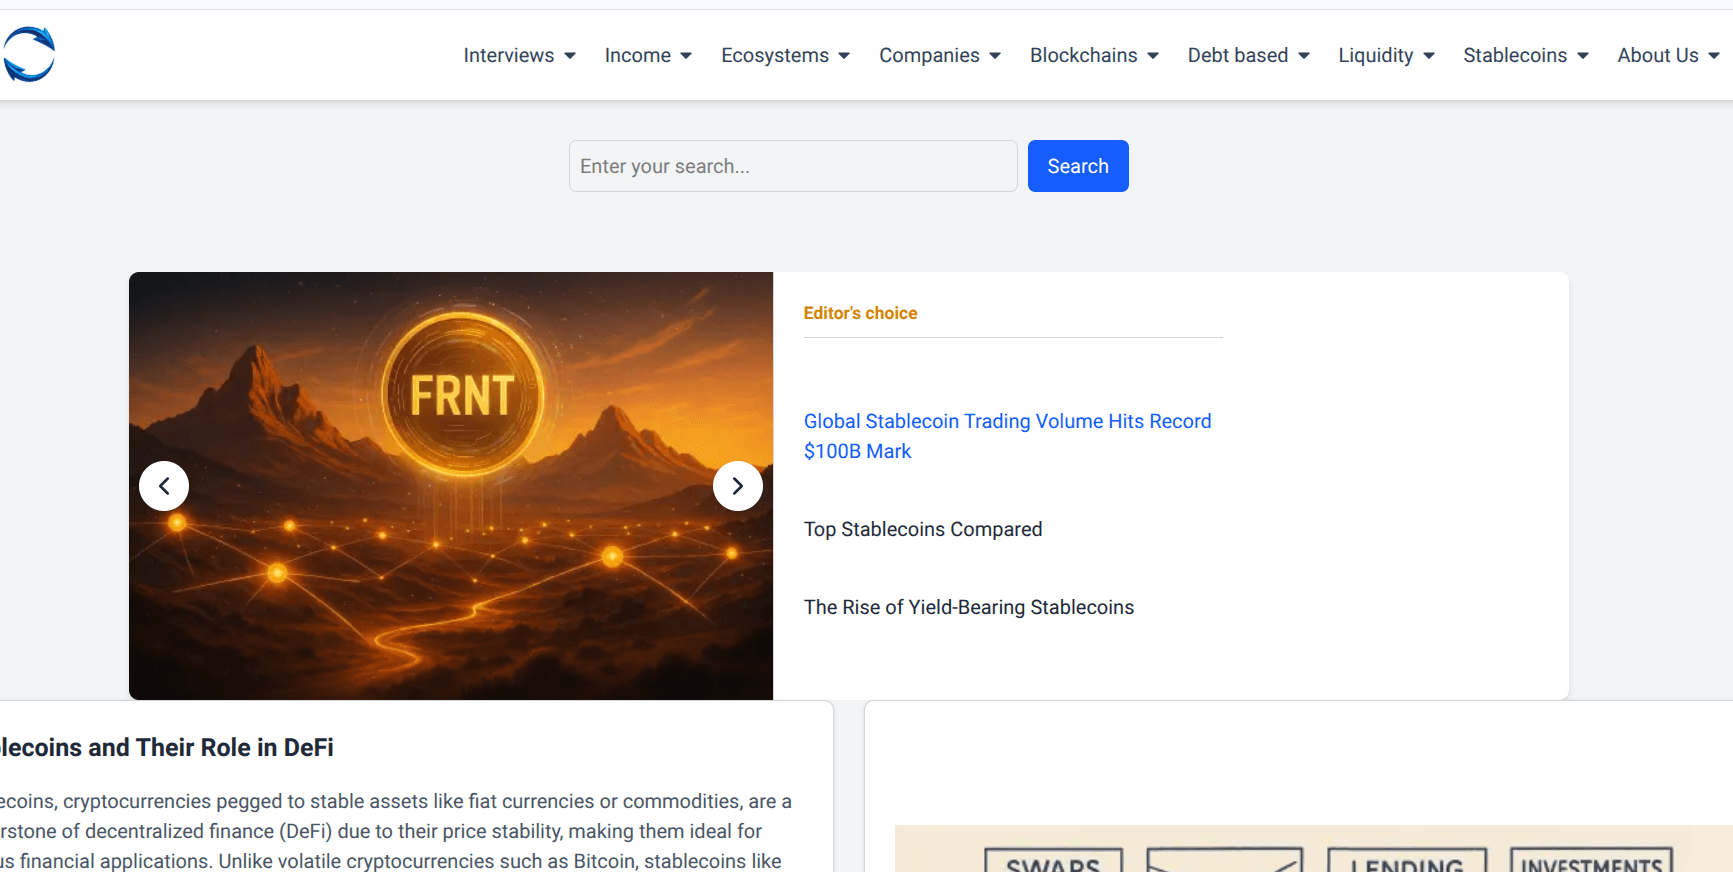Open the Interviews menu
Image resolution: width=1733 pixels, height=872 pixels.
(519, 55)
